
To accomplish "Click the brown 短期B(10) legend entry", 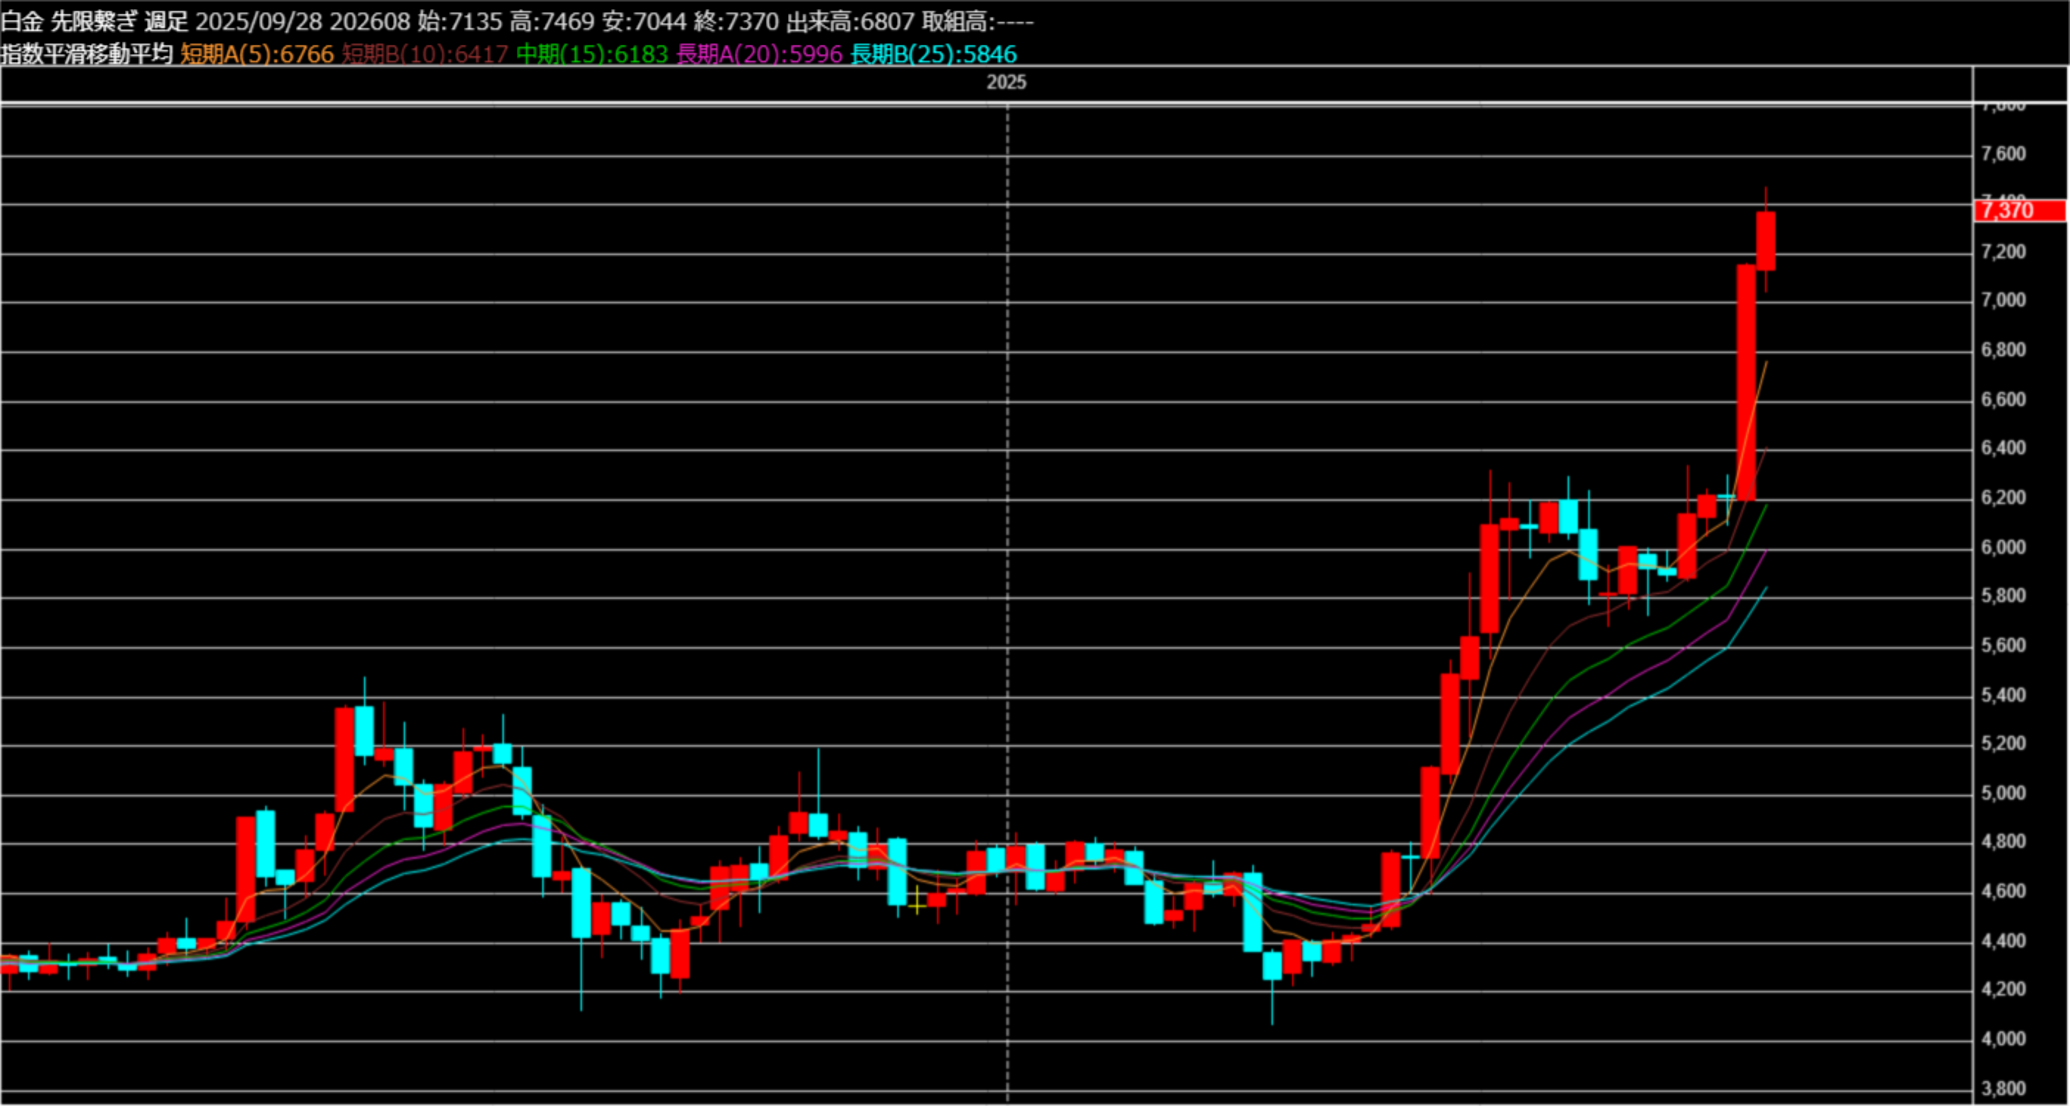I will point(425,54).
